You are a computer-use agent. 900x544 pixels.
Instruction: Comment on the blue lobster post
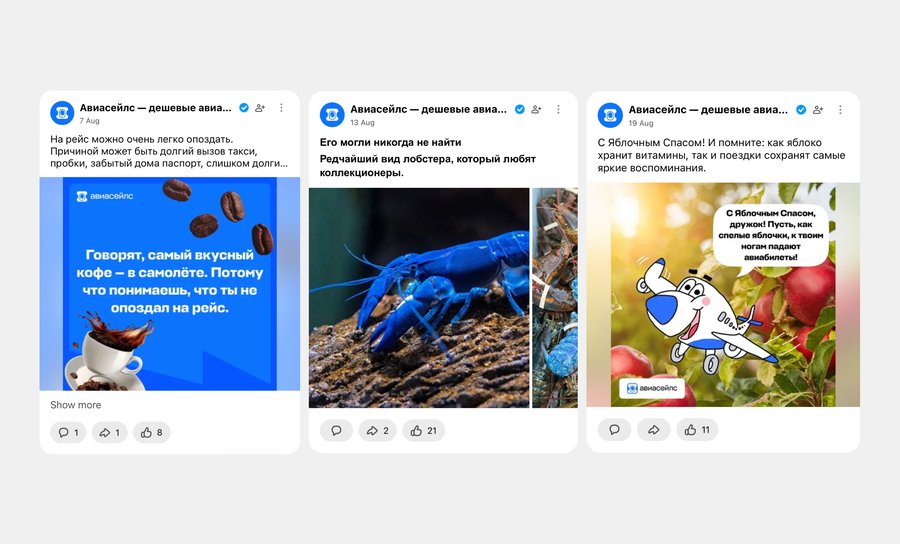[x=336, y=430]
